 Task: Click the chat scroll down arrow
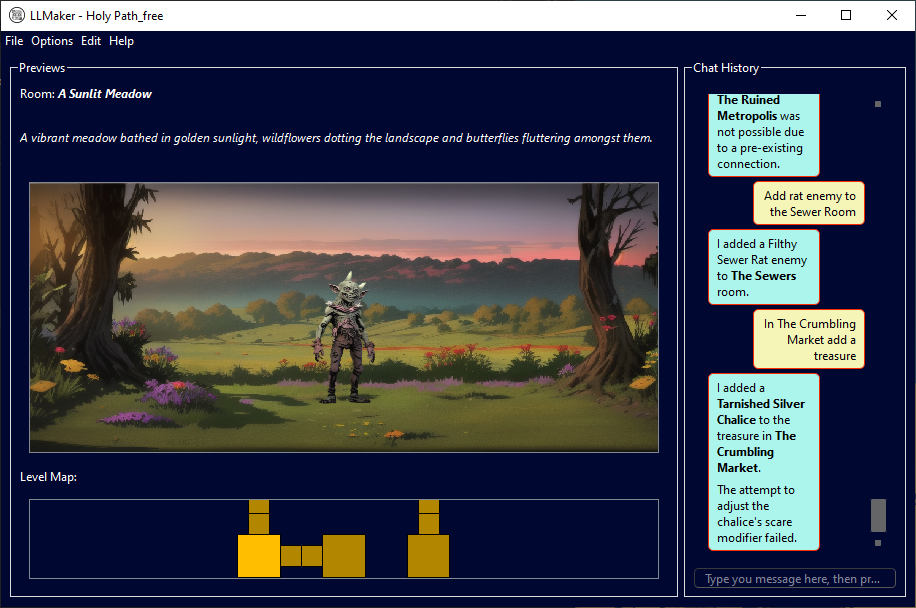pos(878,543)
